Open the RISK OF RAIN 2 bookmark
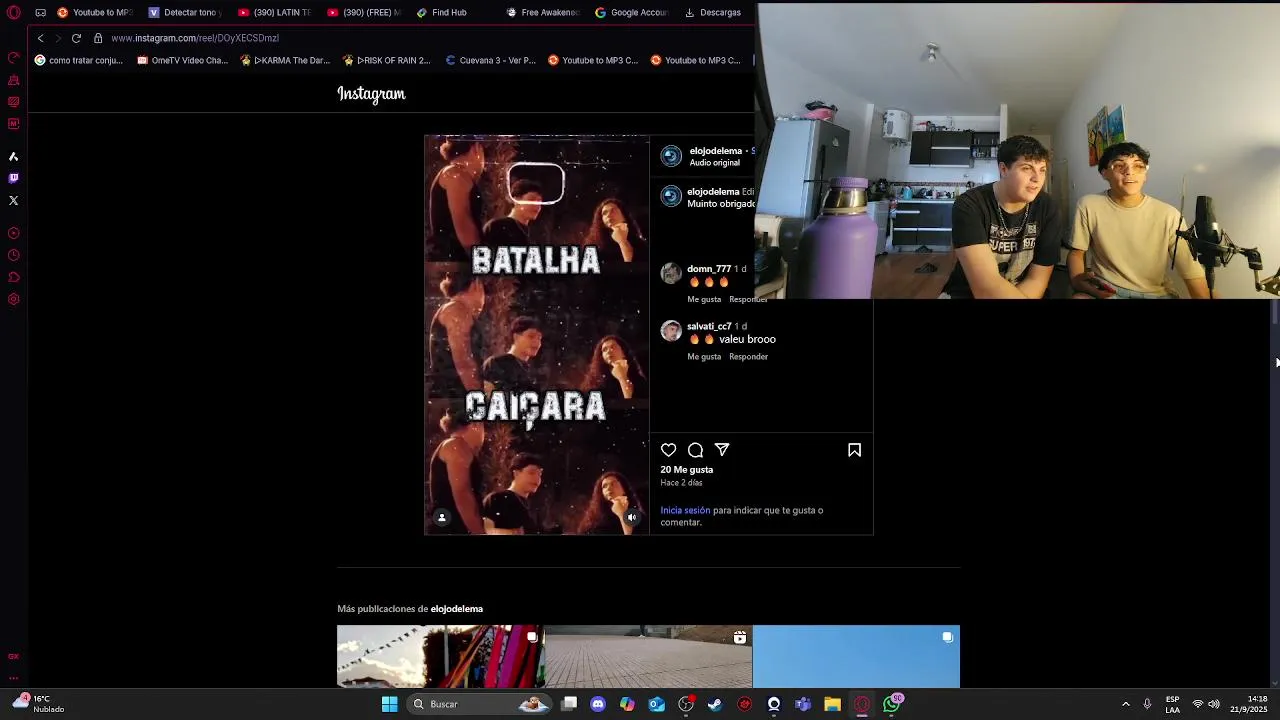The width and height of the screenshot is (1280, 720). pos(387,60)
